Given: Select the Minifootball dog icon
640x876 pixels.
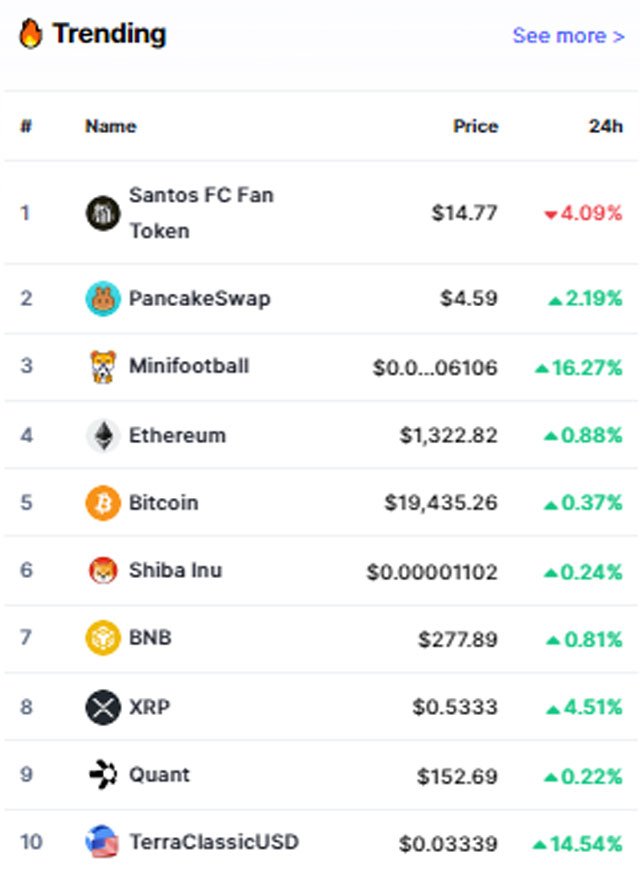Looking at the screenshot, I should (x=103, y=366).
